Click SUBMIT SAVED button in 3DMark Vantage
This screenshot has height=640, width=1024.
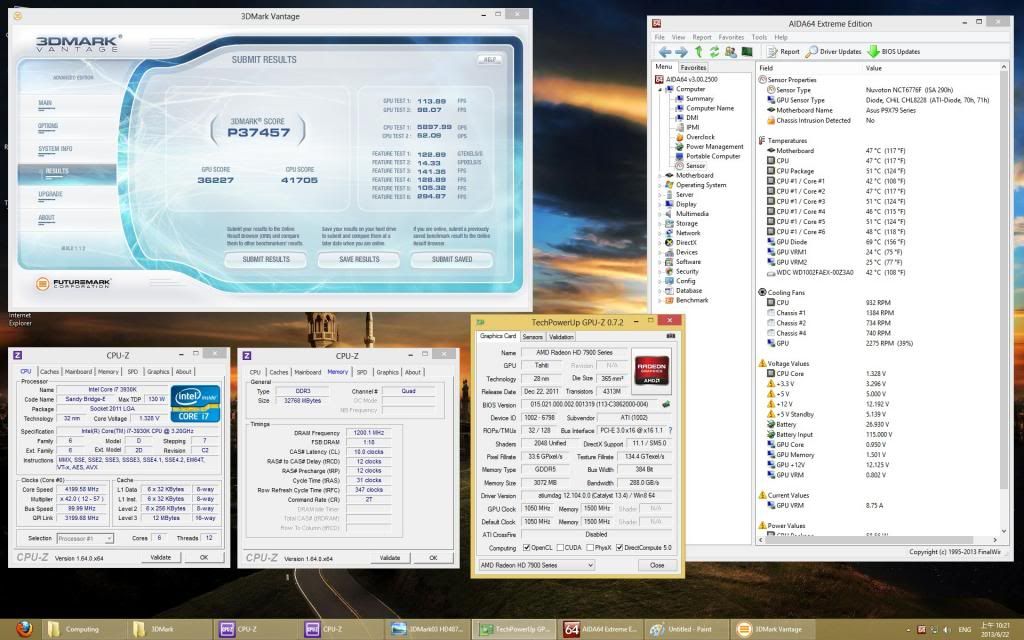452,259
